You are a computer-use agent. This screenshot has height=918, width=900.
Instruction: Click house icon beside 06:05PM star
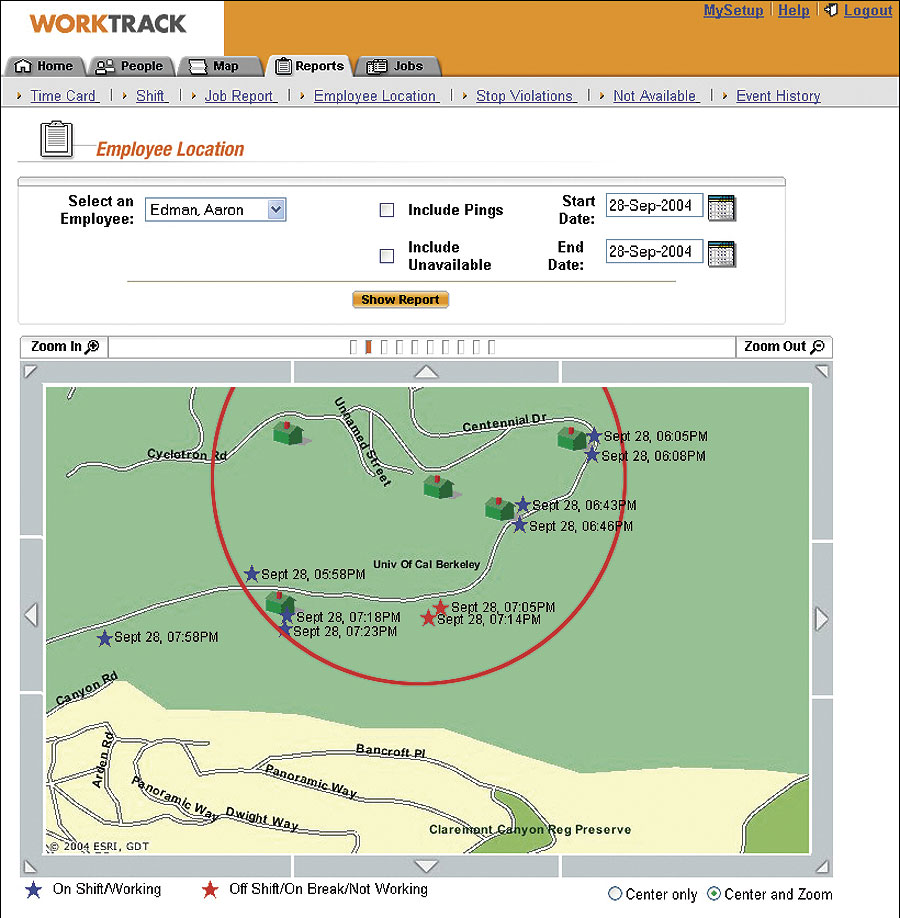tap(572, 438)
